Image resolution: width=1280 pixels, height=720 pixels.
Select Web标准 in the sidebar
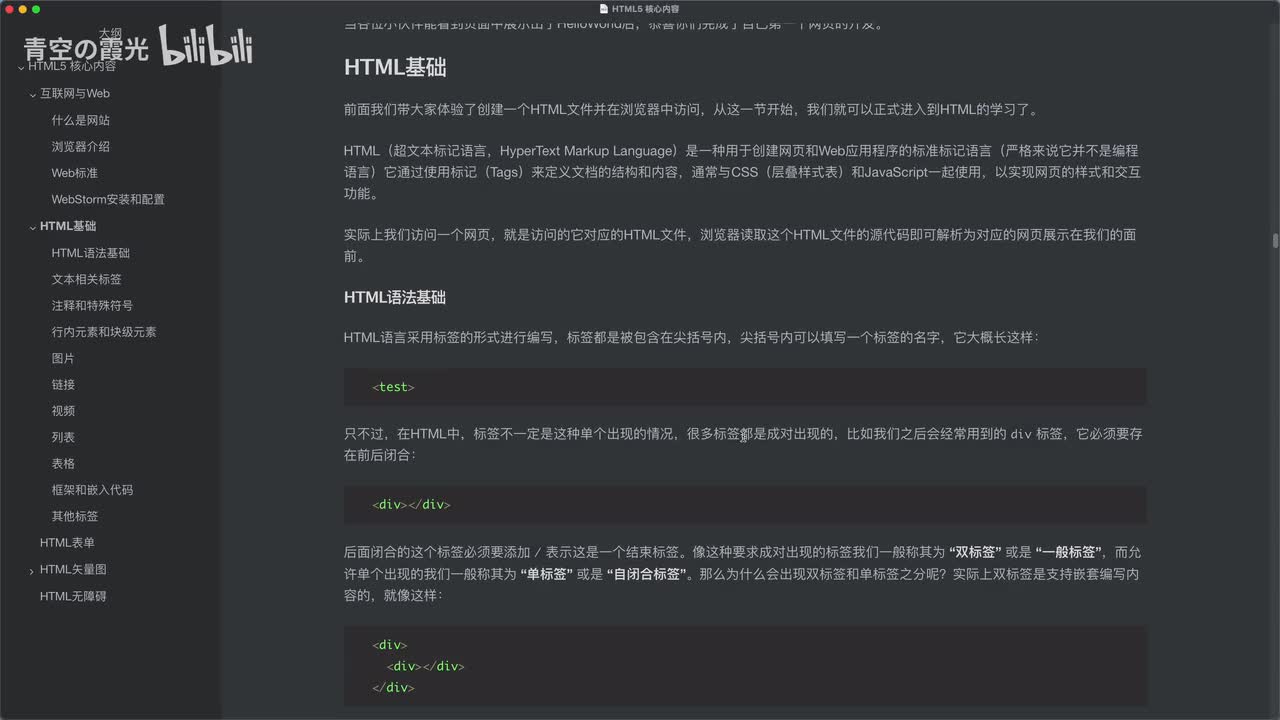tap(75, 173)
